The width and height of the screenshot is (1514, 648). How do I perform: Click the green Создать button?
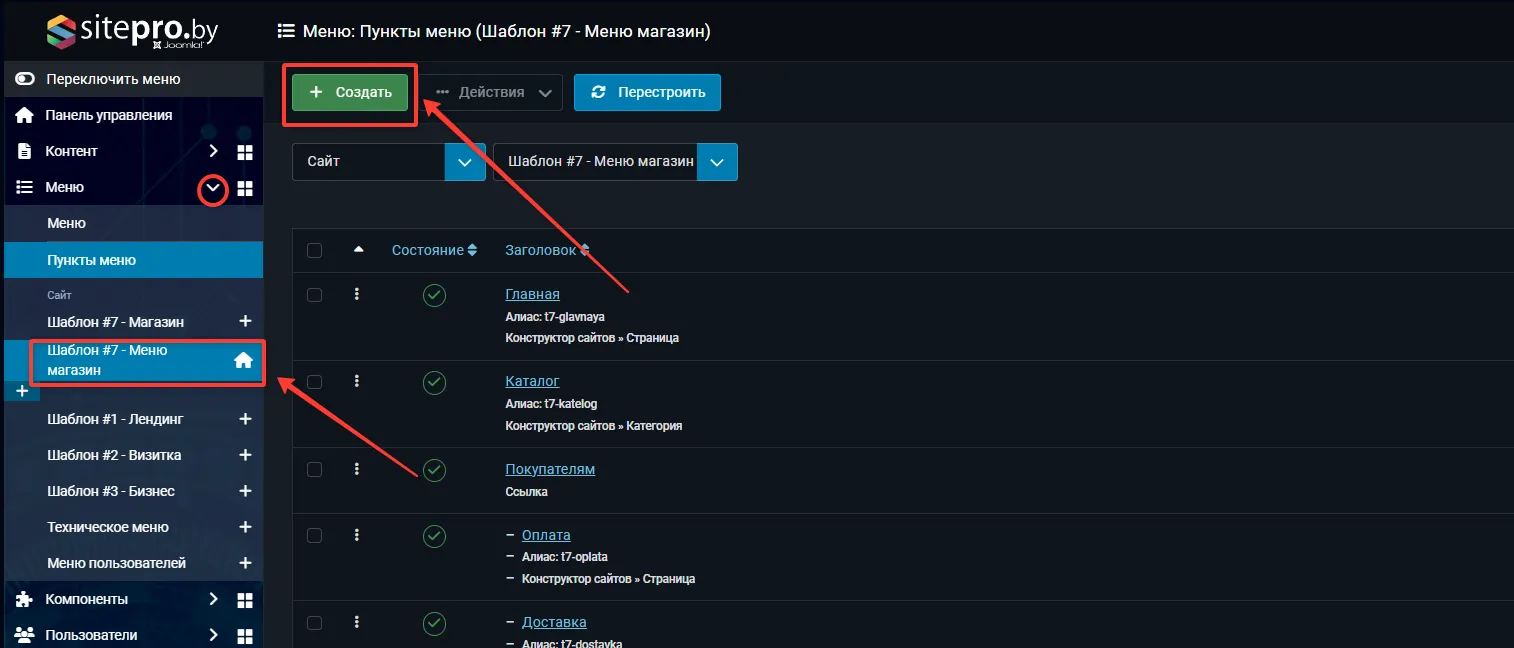tap(350, 92)
